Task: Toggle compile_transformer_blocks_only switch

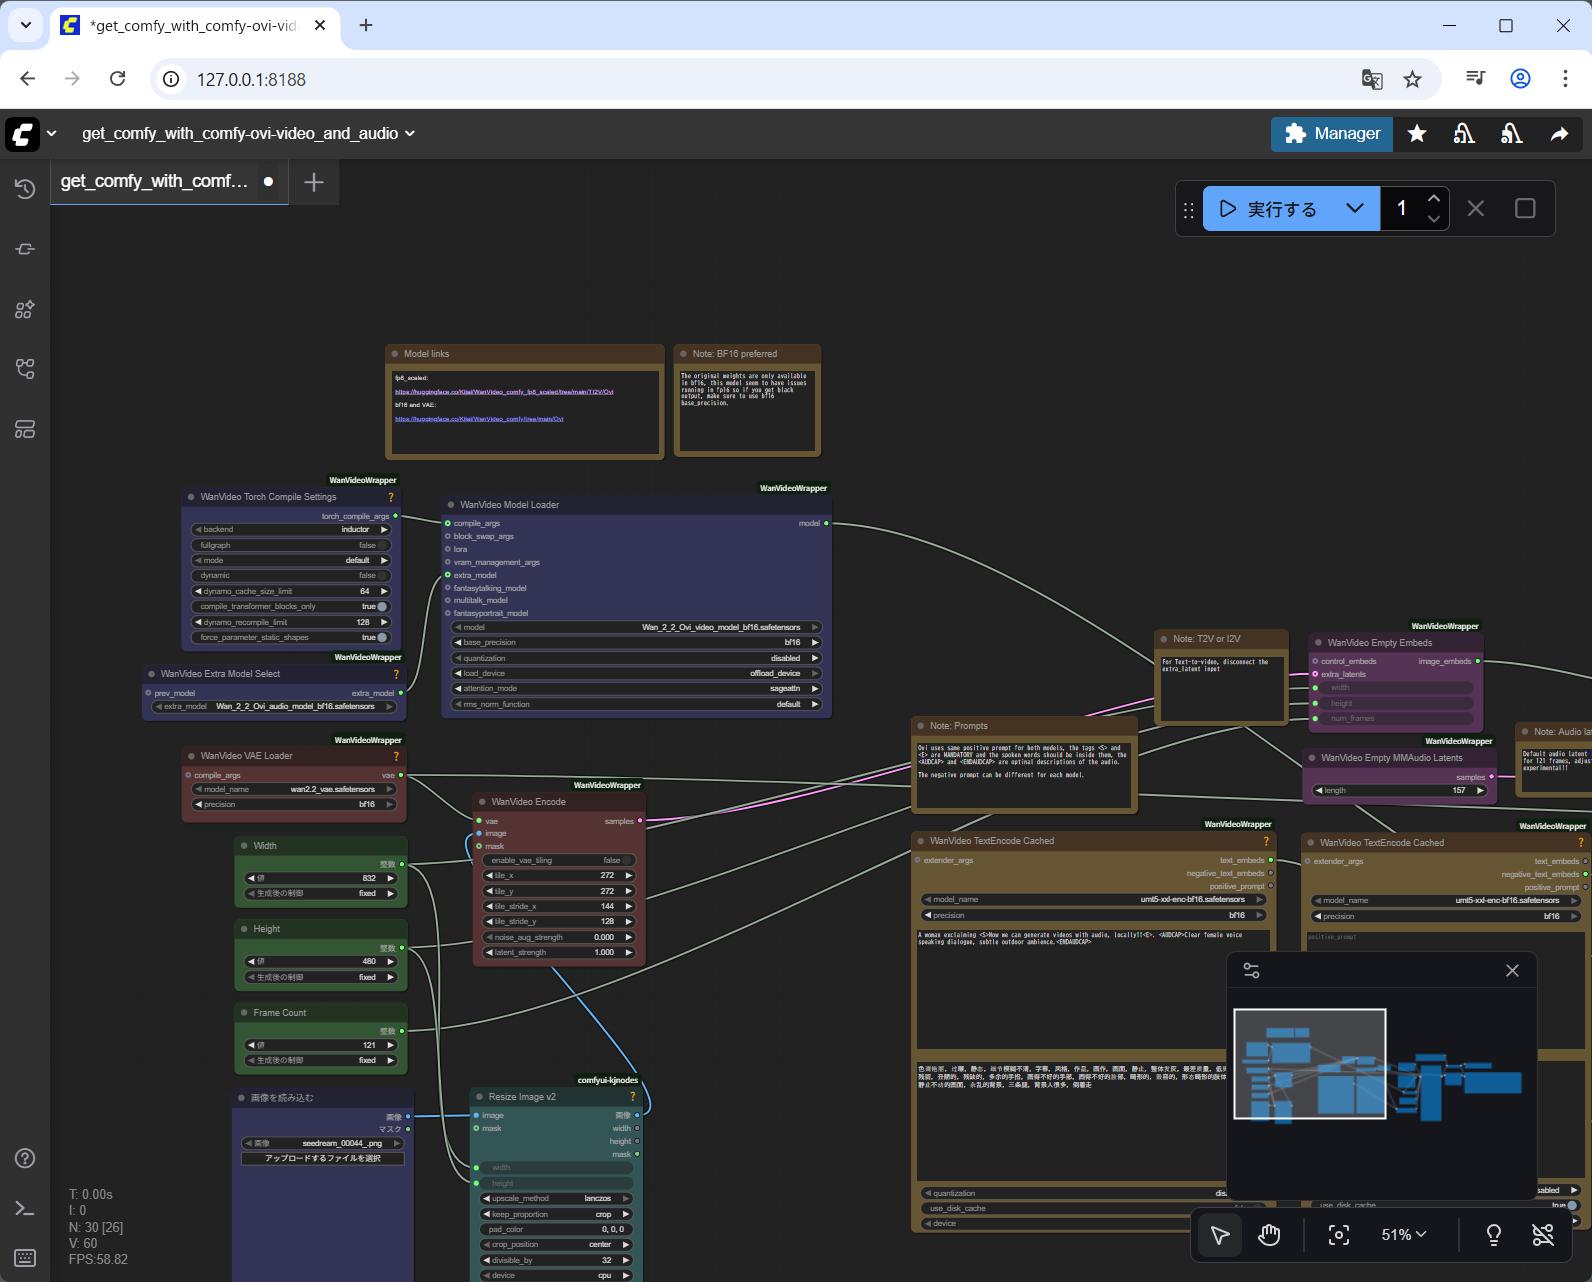Action: pos(381,606)
